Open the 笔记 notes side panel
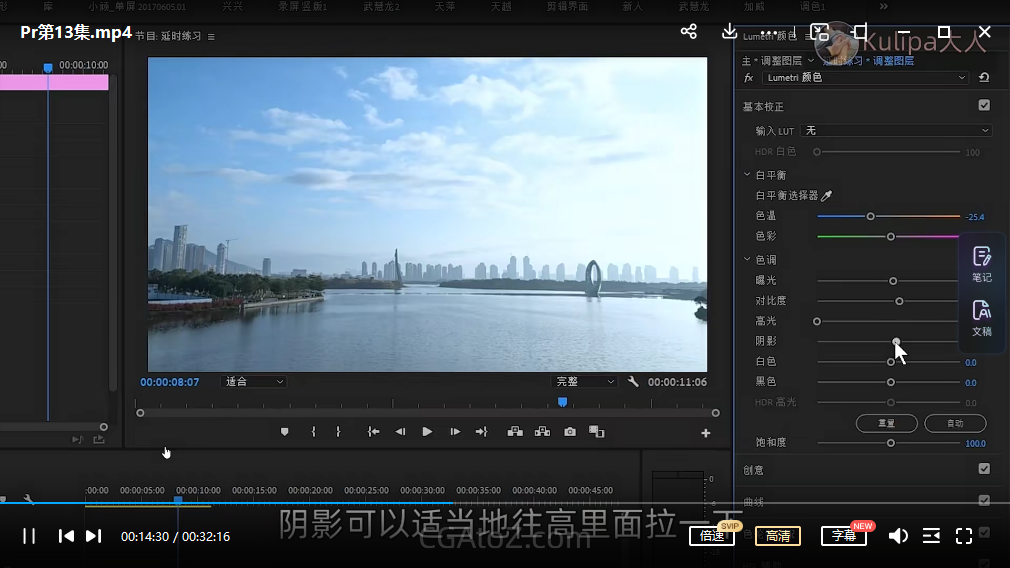Viewport: 1010px width, 568px height. tap(981, 264)
